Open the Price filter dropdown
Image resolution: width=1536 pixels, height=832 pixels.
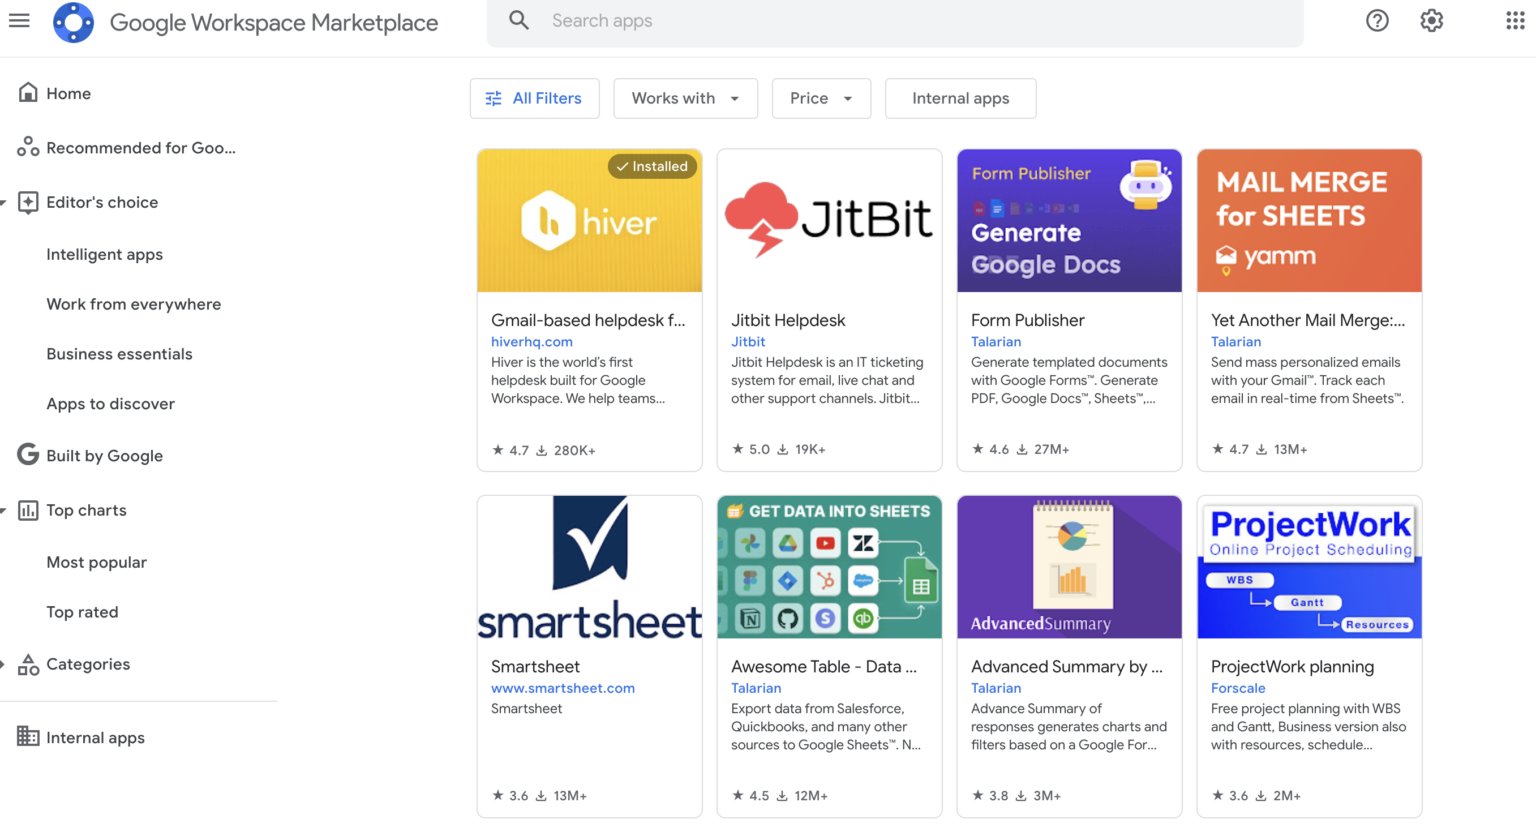tap(820, 98)
